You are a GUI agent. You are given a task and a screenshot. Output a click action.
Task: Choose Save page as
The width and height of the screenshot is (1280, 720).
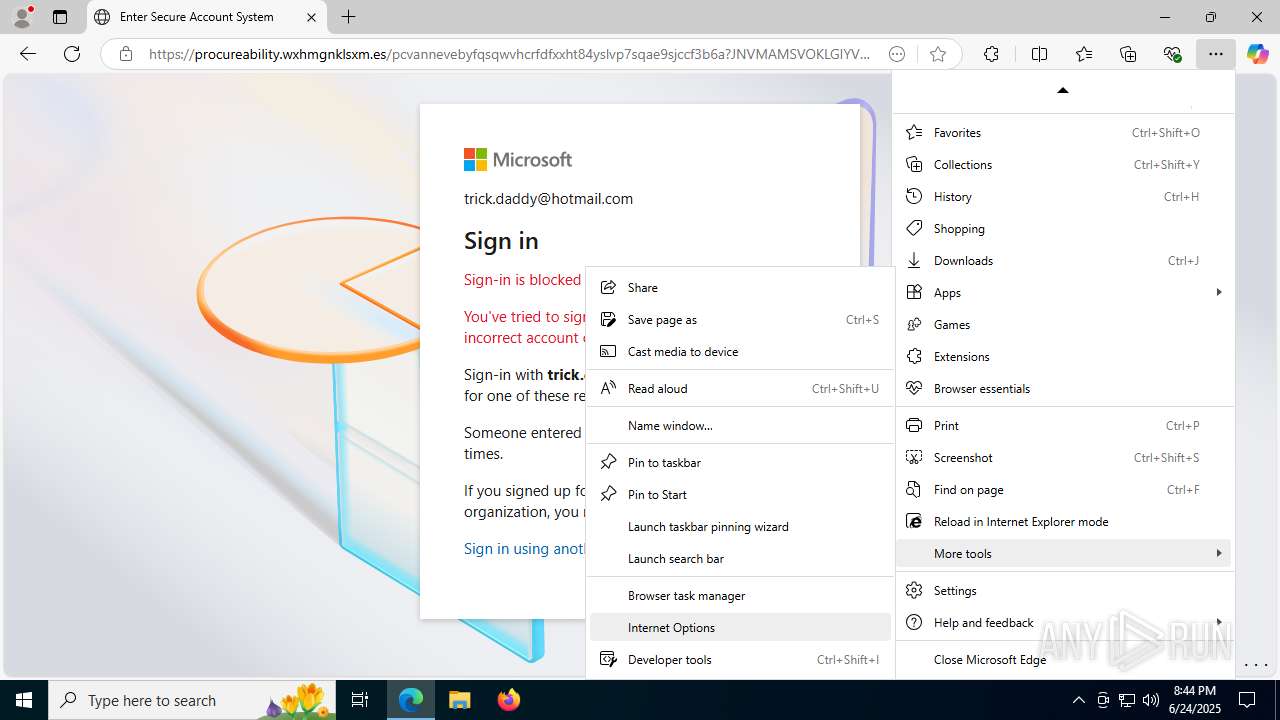click(740, 319)
